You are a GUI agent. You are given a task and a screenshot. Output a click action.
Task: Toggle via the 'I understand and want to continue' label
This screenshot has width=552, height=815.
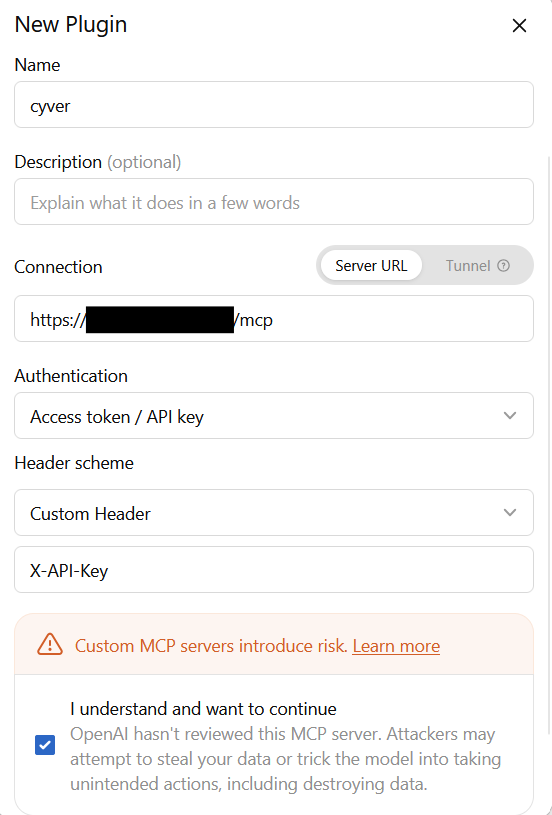point(203,709)
